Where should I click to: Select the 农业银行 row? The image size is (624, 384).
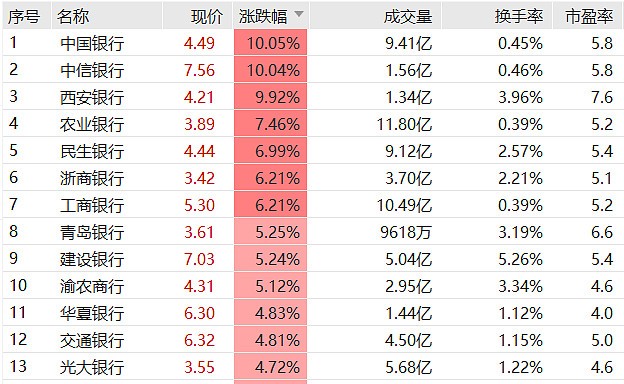(x=313, y=124)
